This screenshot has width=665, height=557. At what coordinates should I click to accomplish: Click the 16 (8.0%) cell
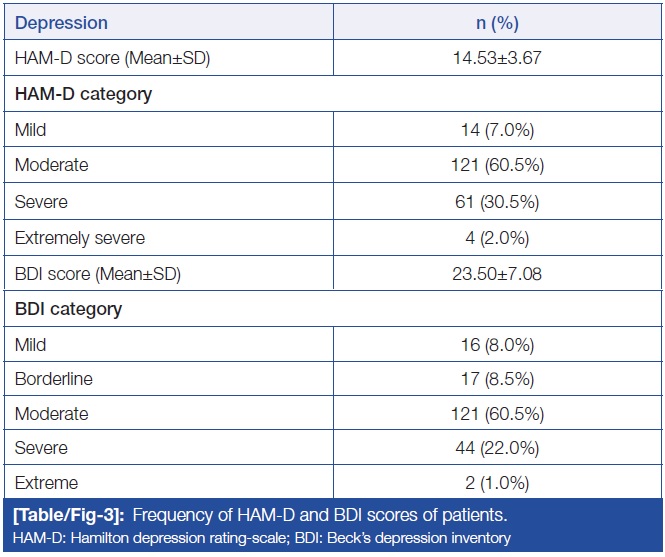point(497,345)
